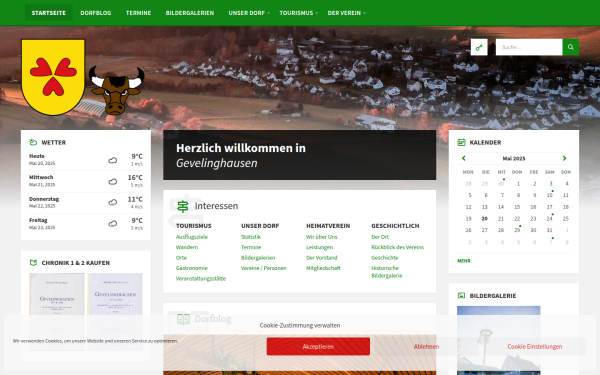Click the green search magnifier button
The height and width of the screenshot is (375, 600).
[571, 47]
